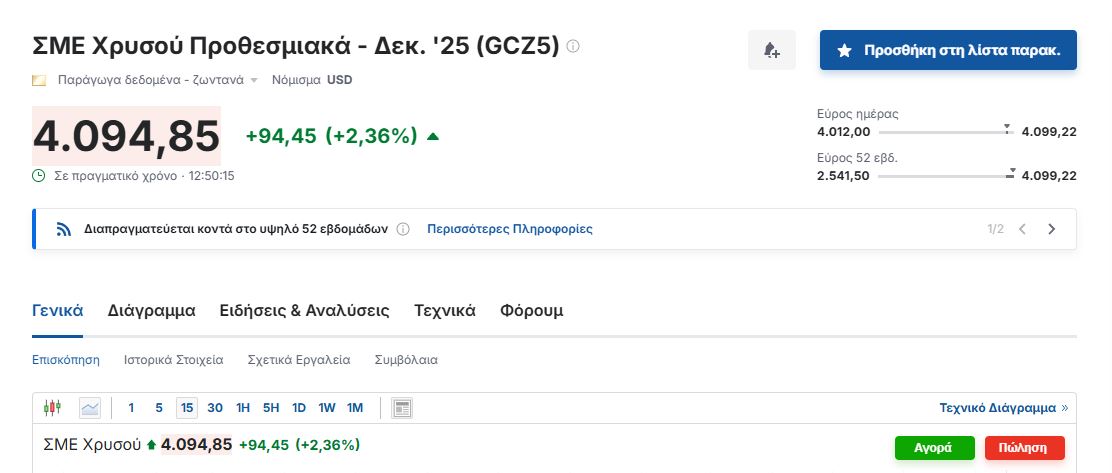Screen dimensions: 1112x473
Task: Switch the chart to candlestick view
Action: [x=53, y=407]
